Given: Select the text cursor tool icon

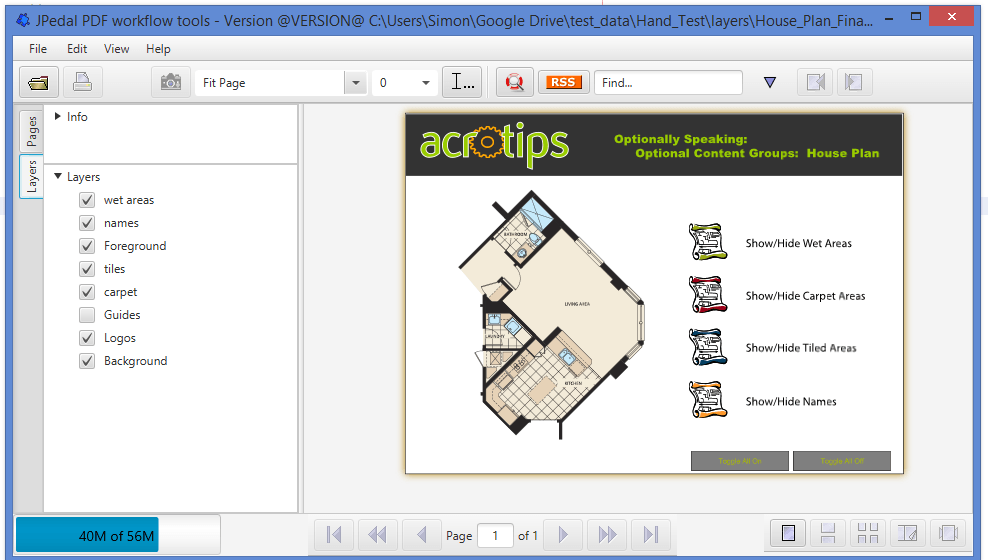Looking at the screenshot, I should coord(463,83).
